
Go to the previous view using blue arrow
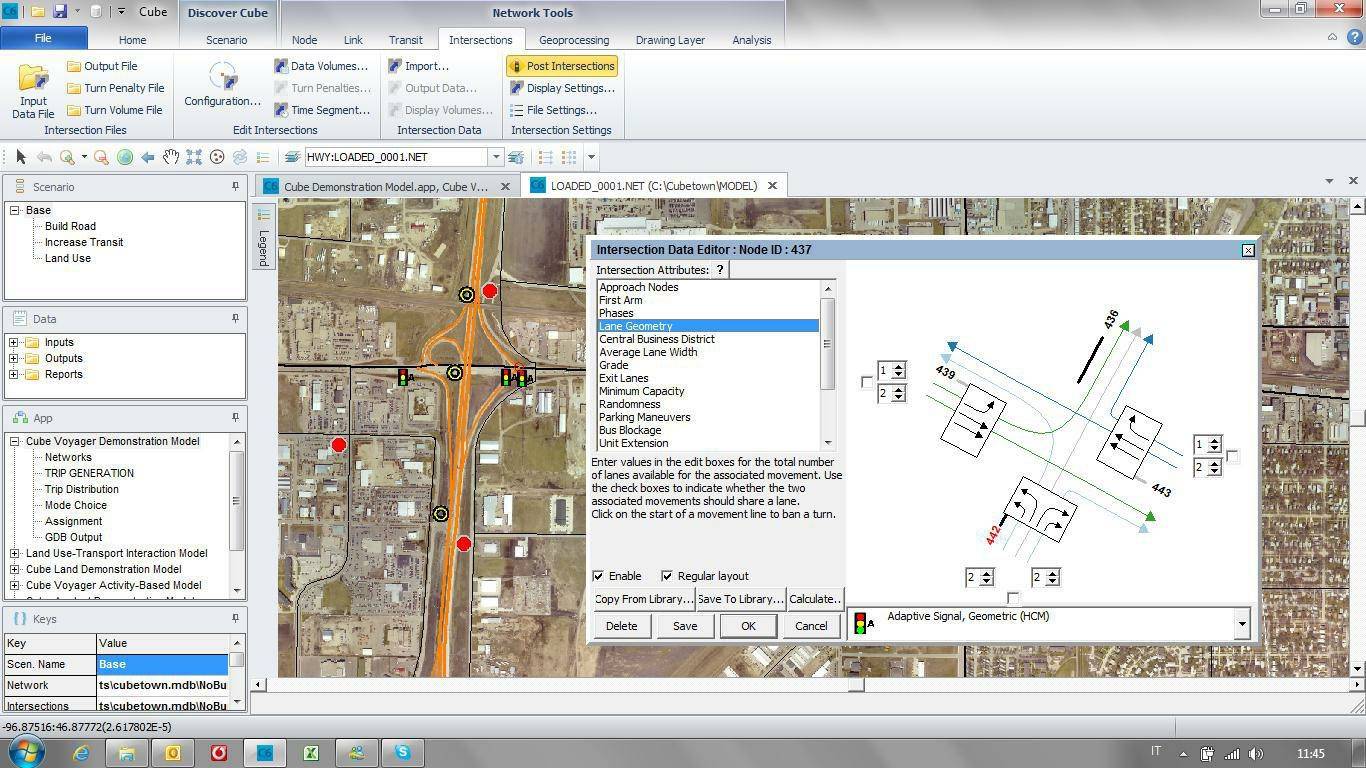coord(148,157)
